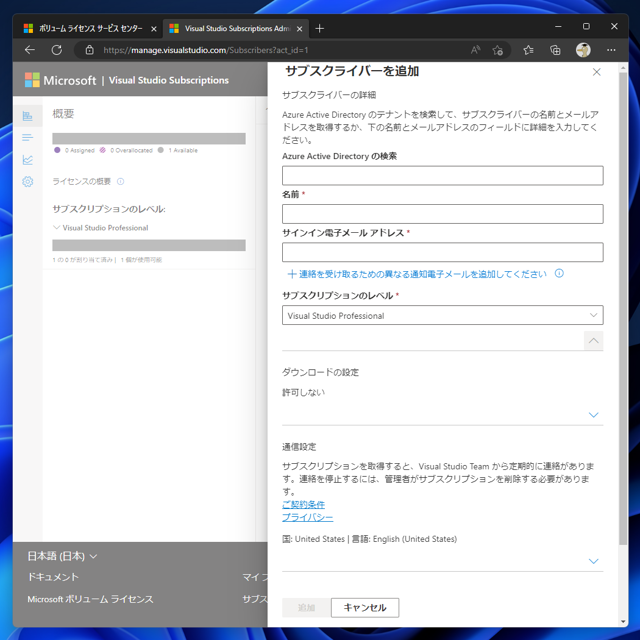Click info icon next to ライセンスの概要
The width and height of the screenshot is (640, 640).
click(x=120, y=181)
